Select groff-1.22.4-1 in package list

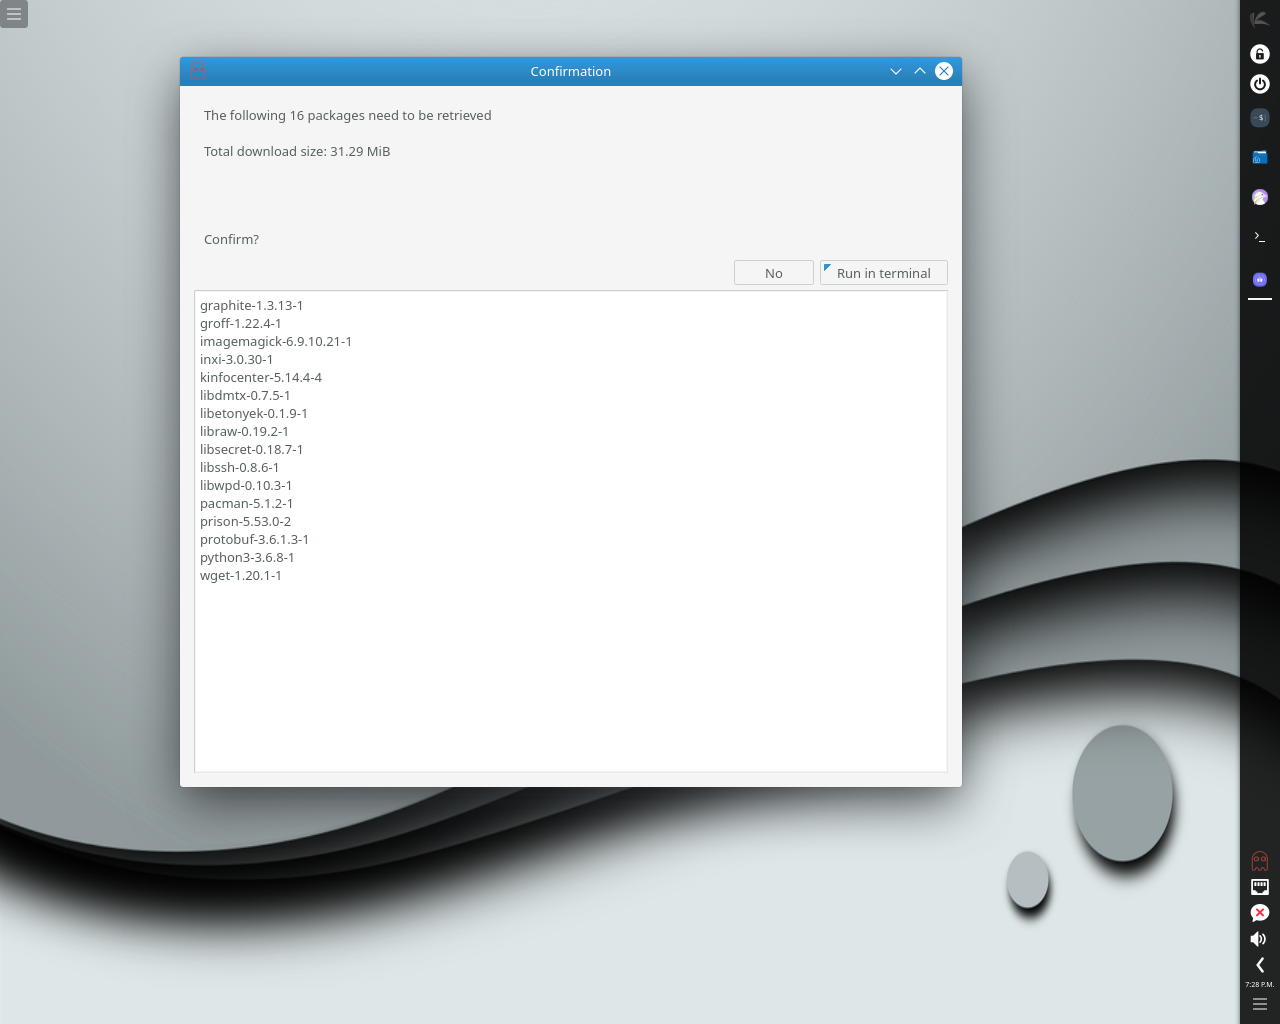[240, 324]
